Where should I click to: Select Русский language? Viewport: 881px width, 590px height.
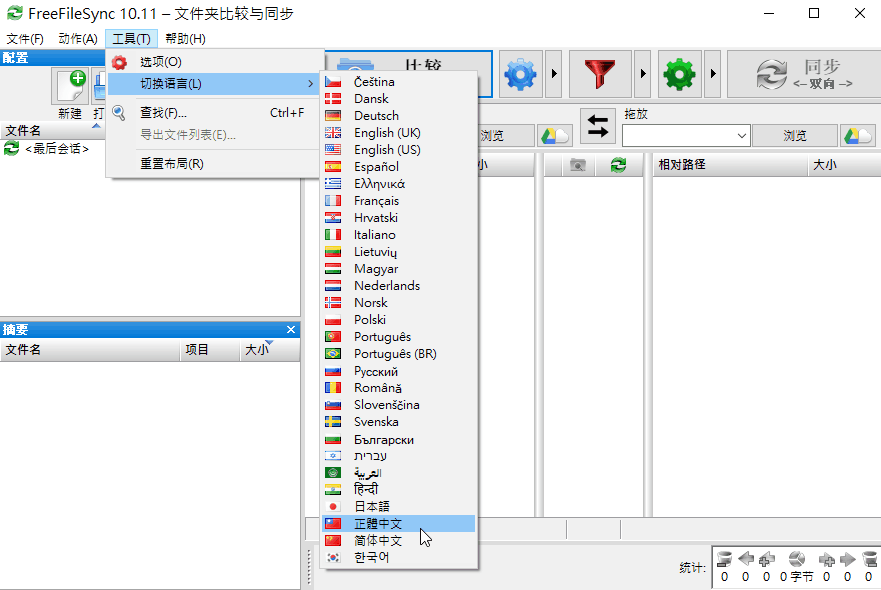399,371
